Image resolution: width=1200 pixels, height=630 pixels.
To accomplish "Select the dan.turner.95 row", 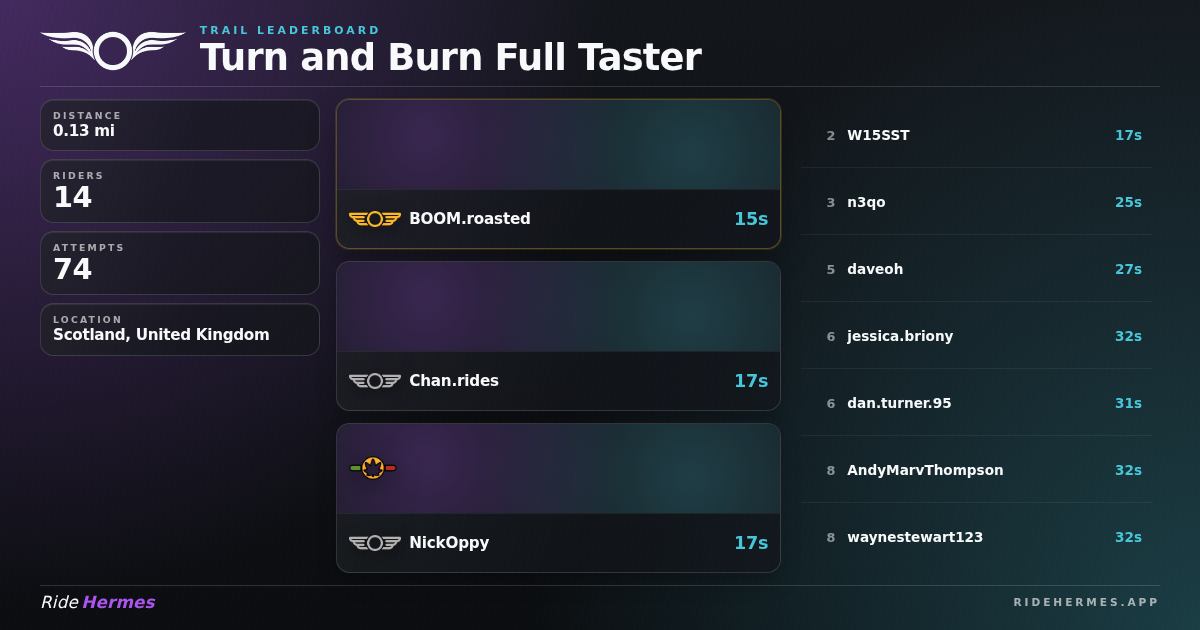I will coord(976,403).
